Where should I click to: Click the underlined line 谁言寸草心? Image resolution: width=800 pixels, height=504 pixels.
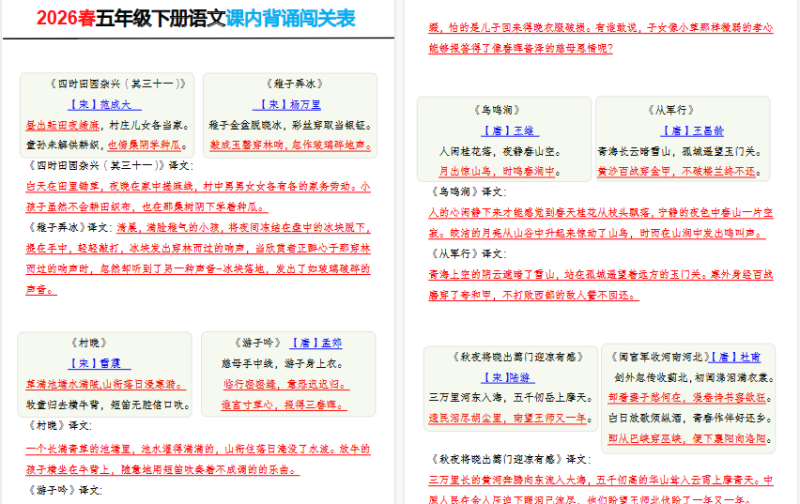point(248,405)
